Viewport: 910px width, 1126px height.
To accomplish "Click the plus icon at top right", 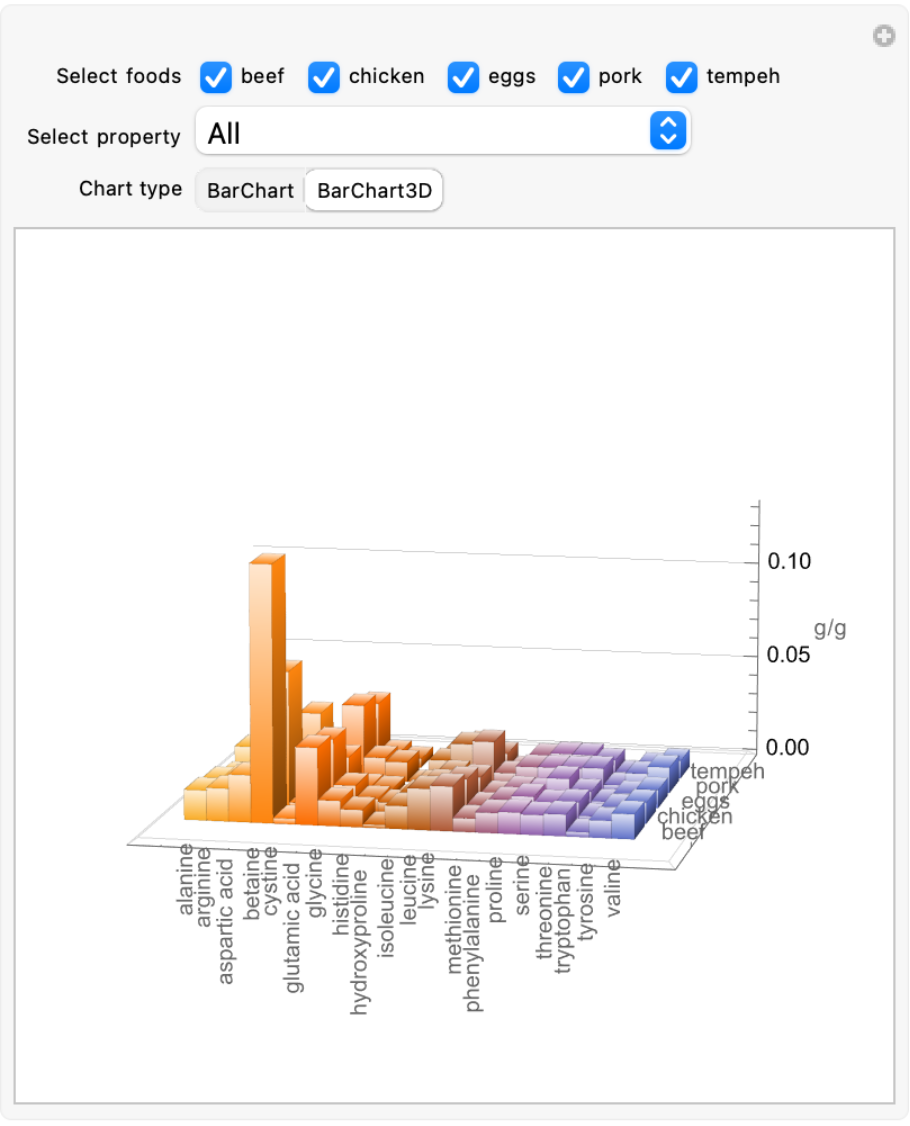I will [883, 37].
